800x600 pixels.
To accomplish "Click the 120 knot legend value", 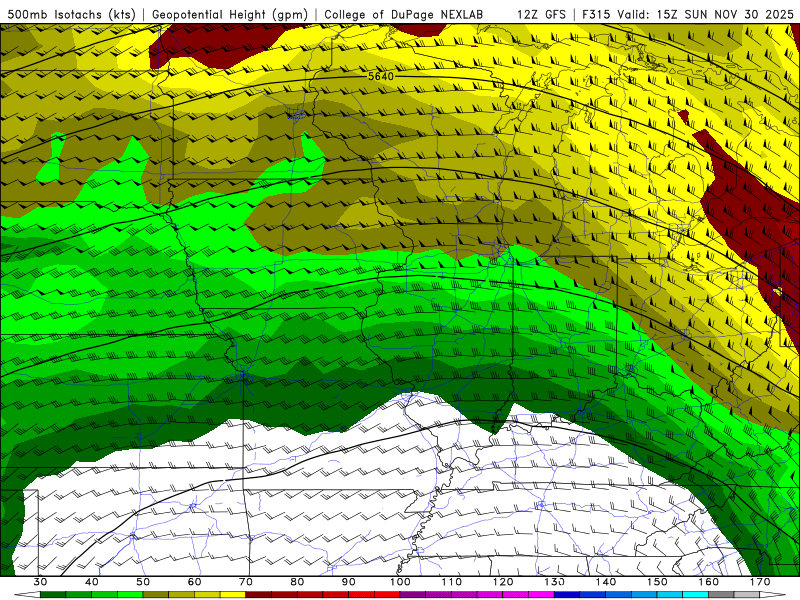I will (x=503, y=582).
